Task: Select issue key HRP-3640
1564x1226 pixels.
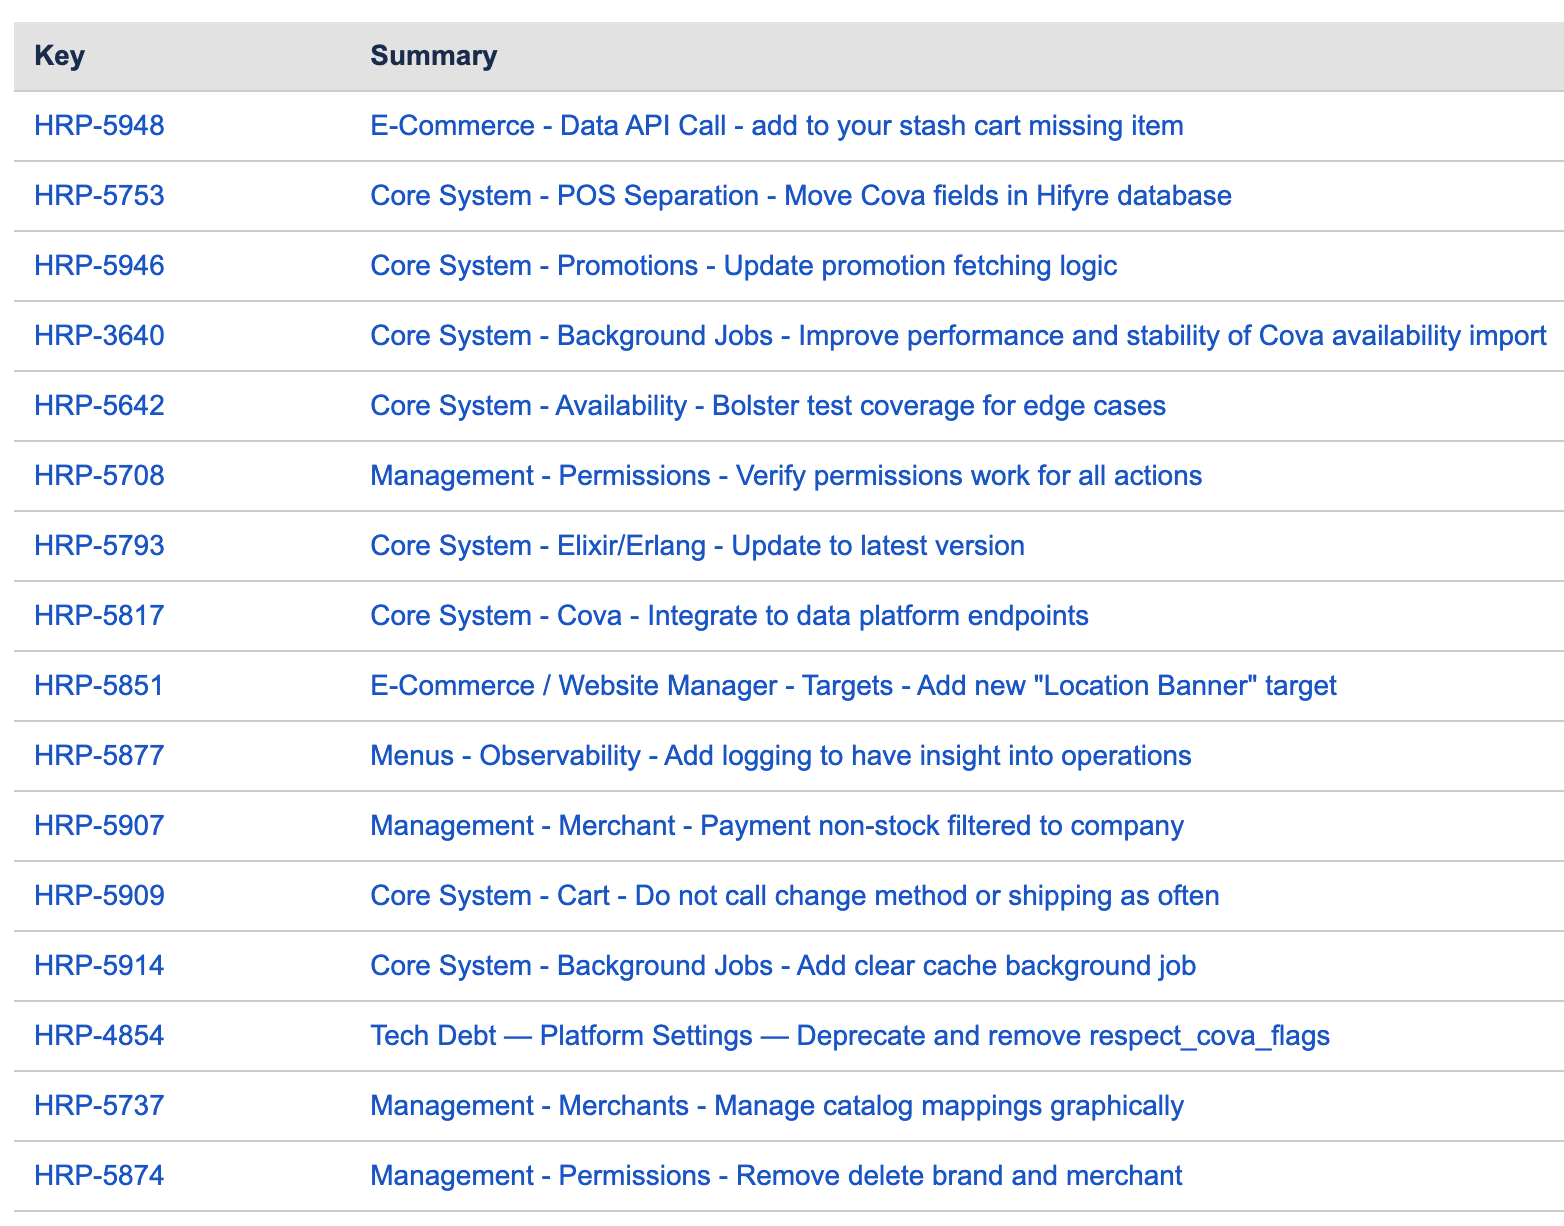Action: pos(99,336)
